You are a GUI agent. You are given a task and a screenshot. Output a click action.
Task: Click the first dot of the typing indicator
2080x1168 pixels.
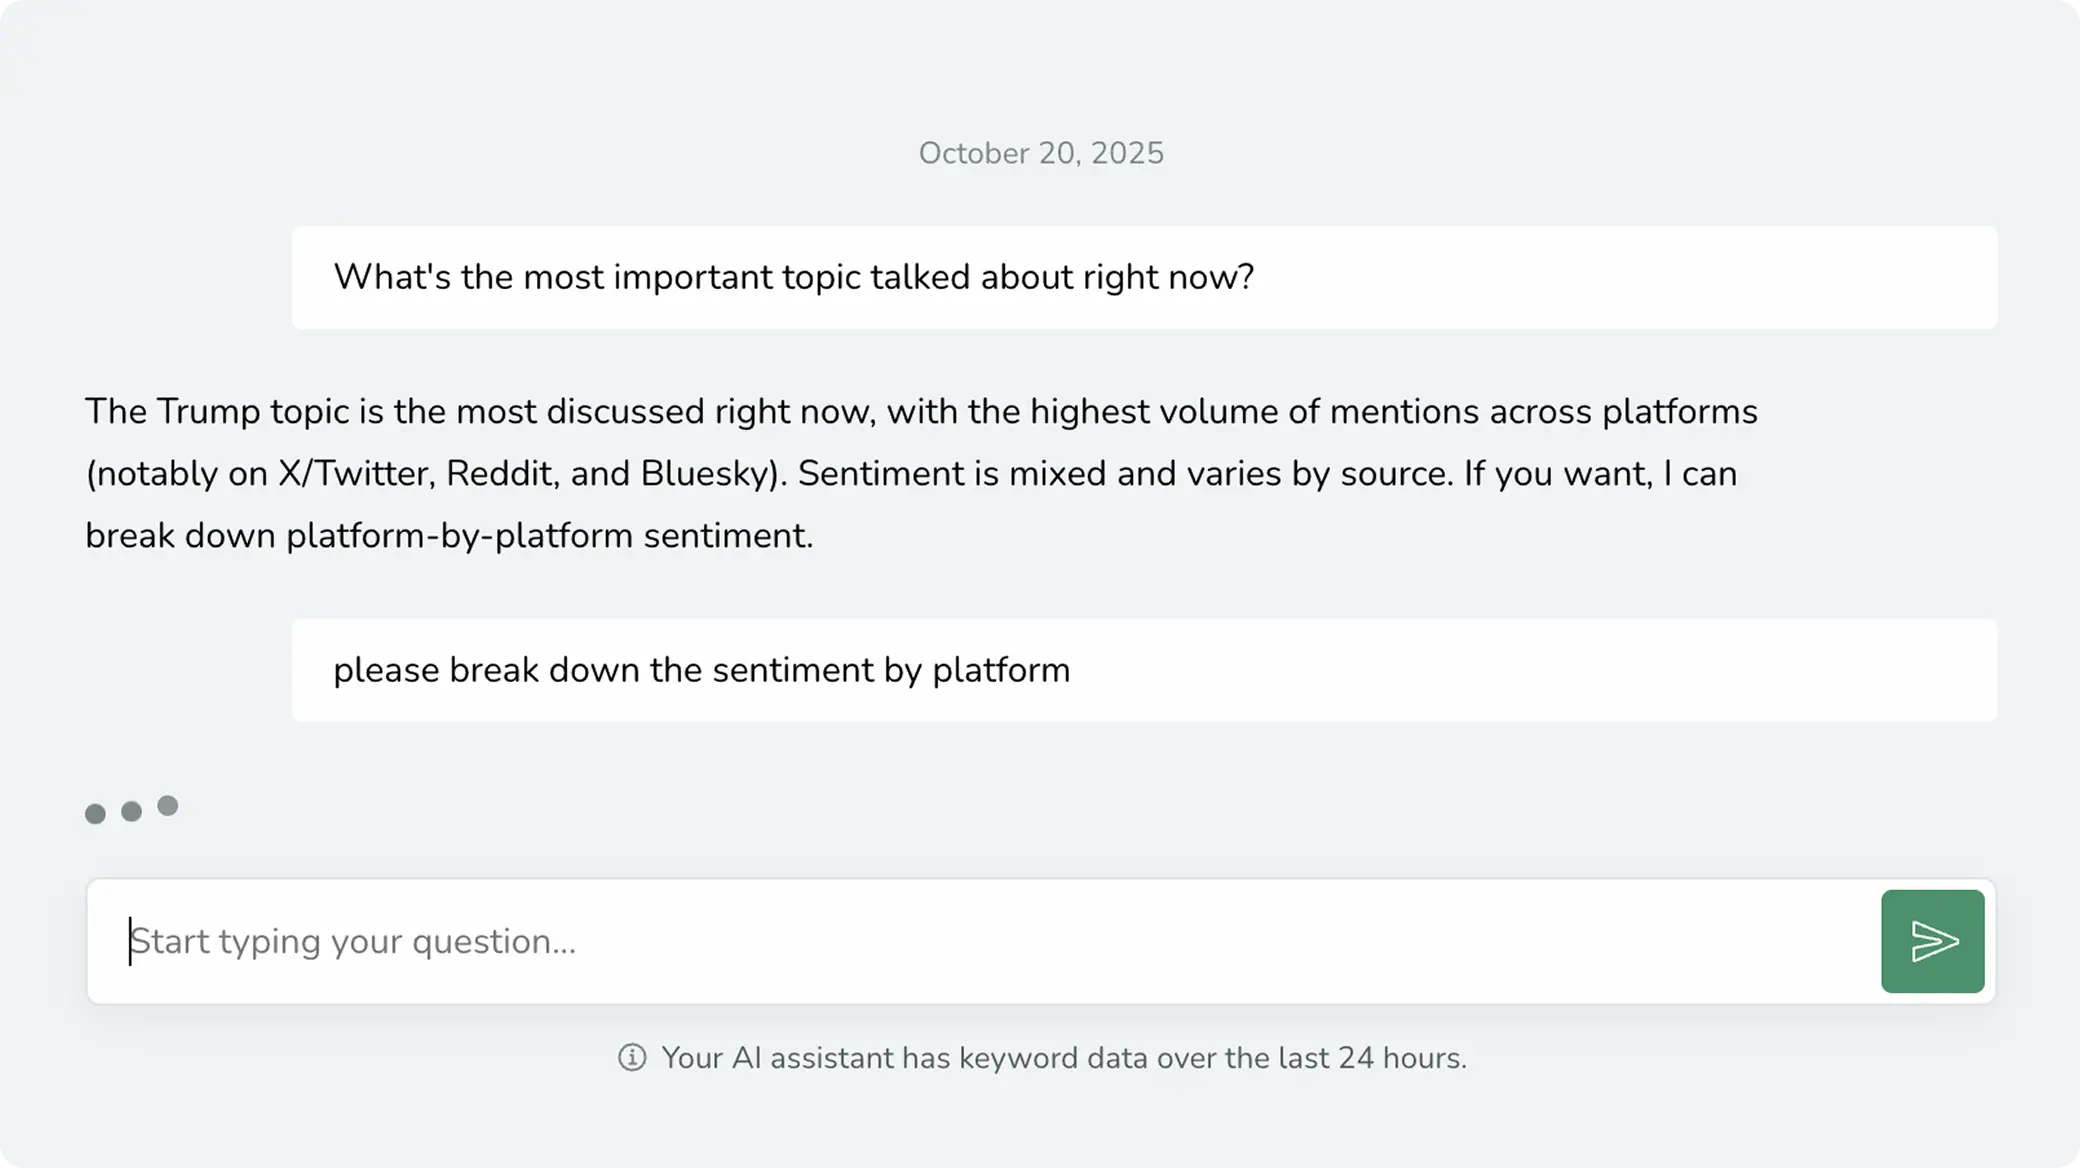(95, 814)
